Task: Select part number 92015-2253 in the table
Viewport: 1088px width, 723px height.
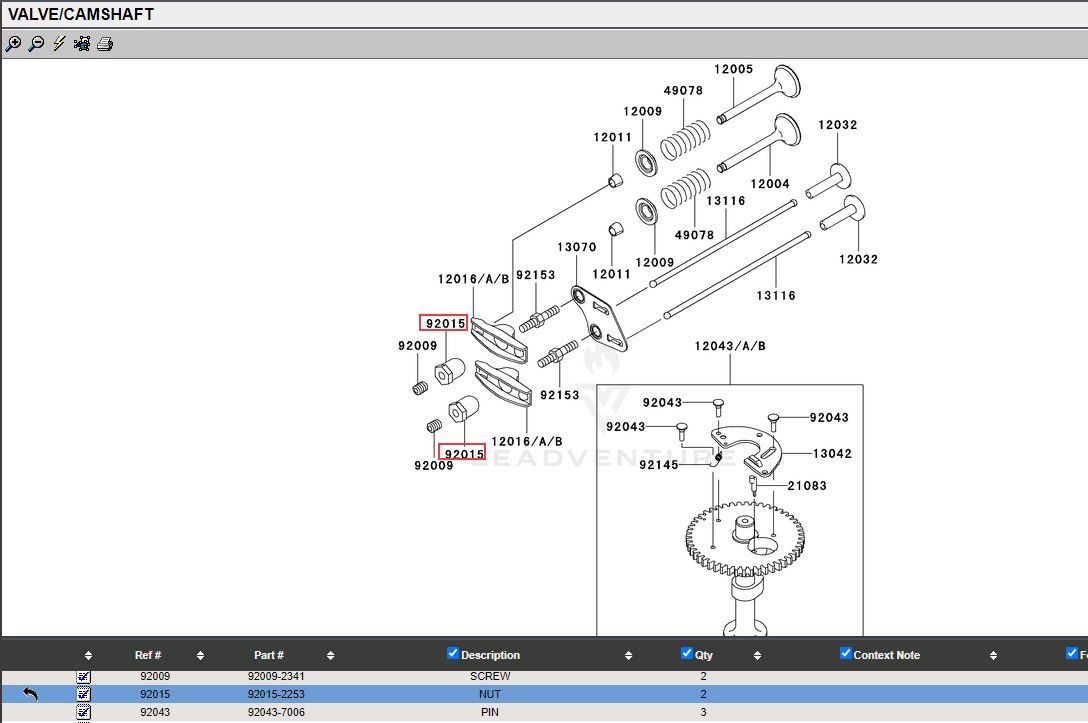Action: pyautogui.click(x=275, y=694)
